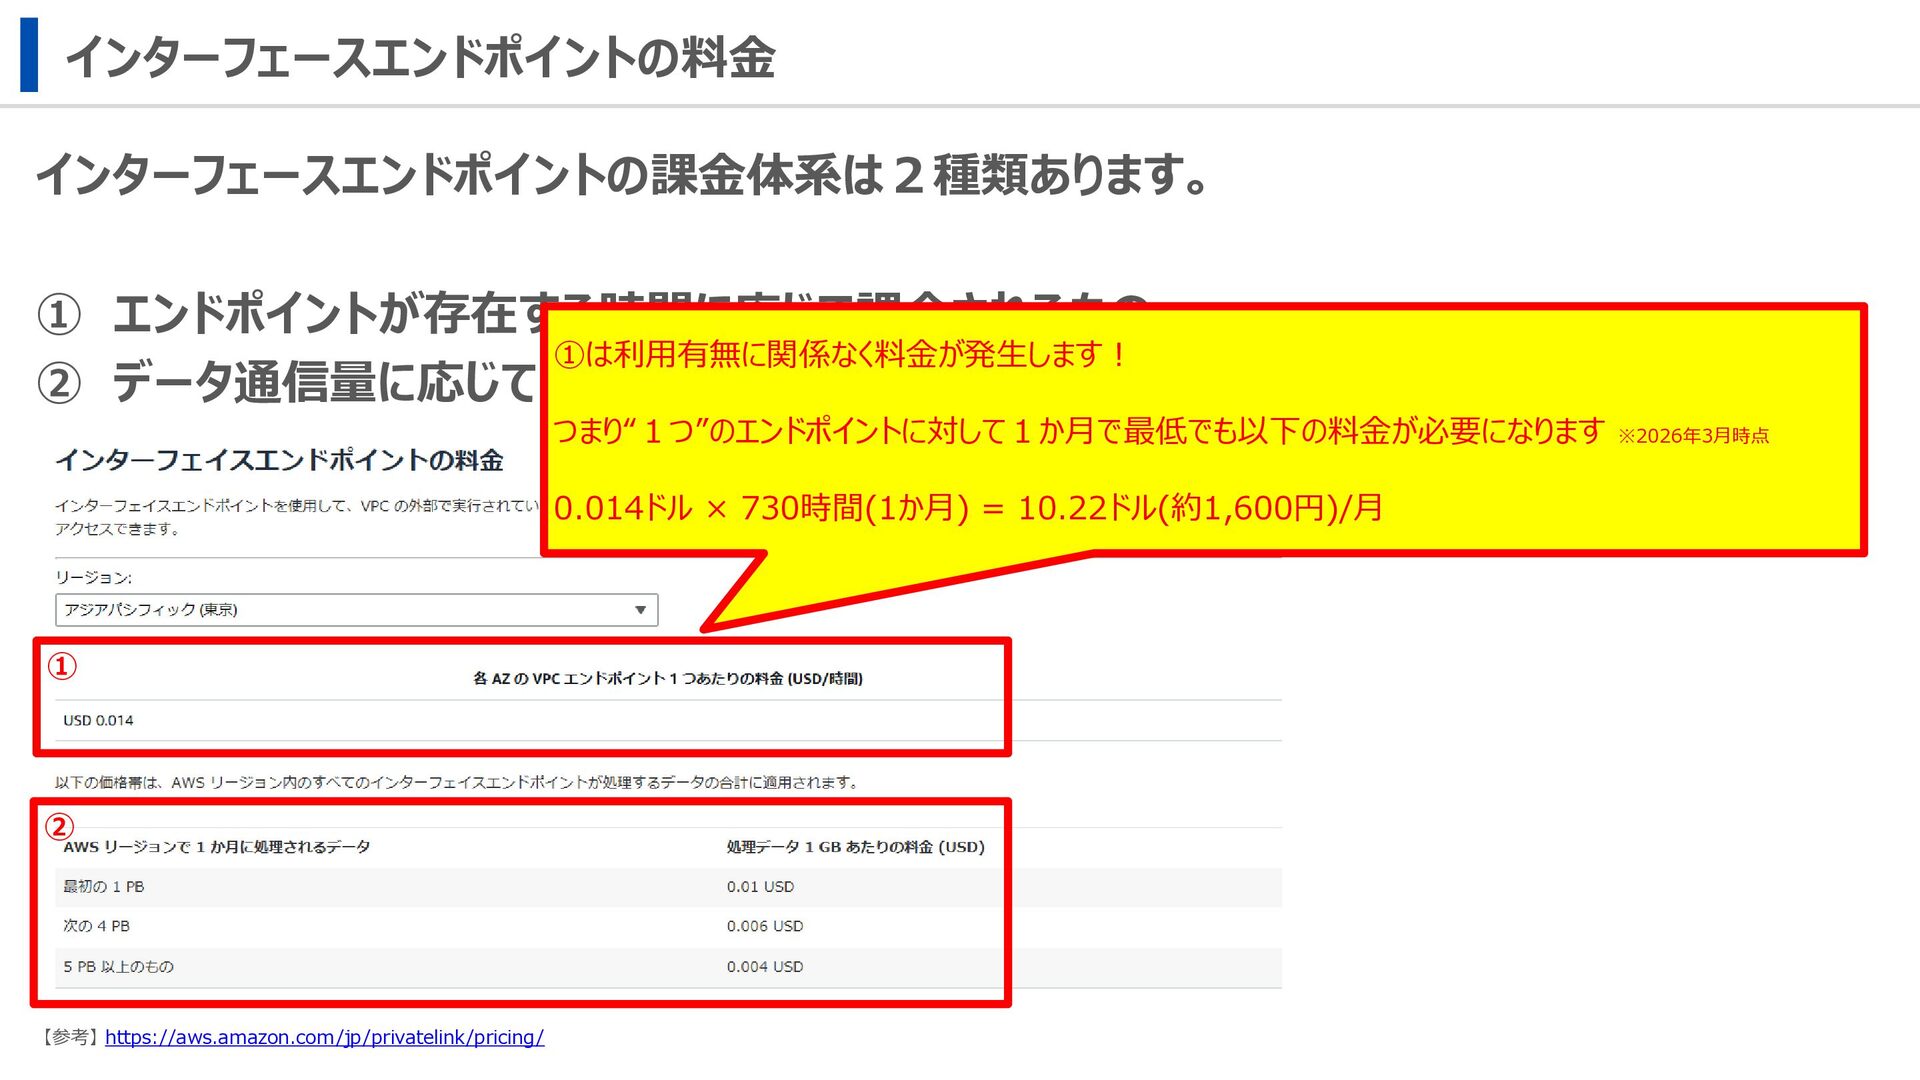Click the 0.004 USD price value
The height and width of the screenshot is (1080, 1920).
point(764,967)
